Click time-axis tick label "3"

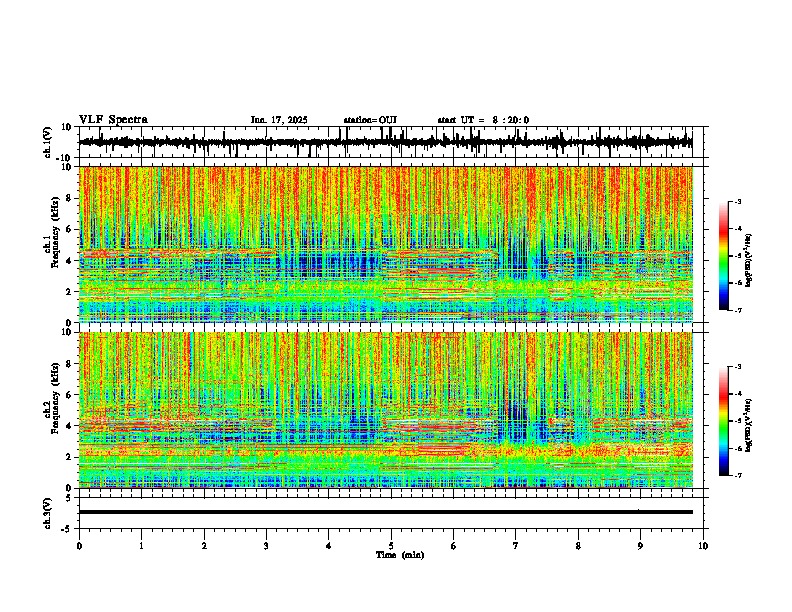(266, 546)
